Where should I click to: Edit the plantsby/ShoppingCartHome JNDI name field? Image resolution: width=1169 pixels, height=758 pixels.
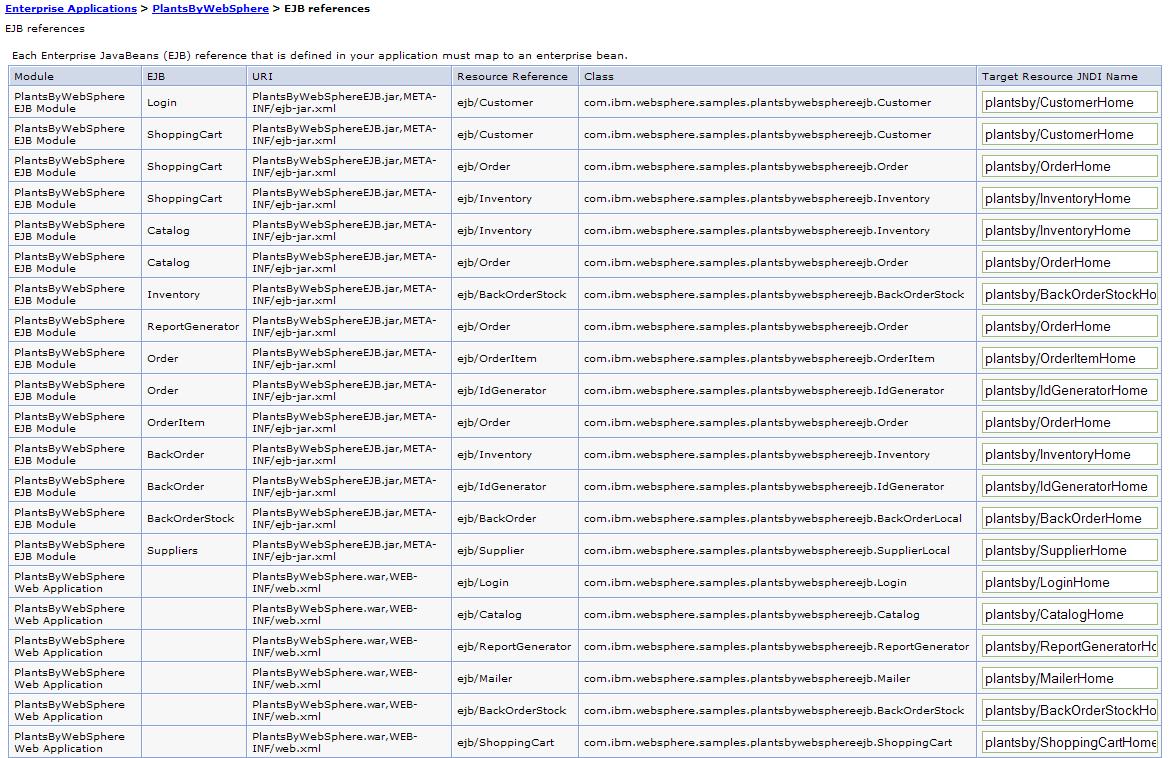tap(1069, 744)
